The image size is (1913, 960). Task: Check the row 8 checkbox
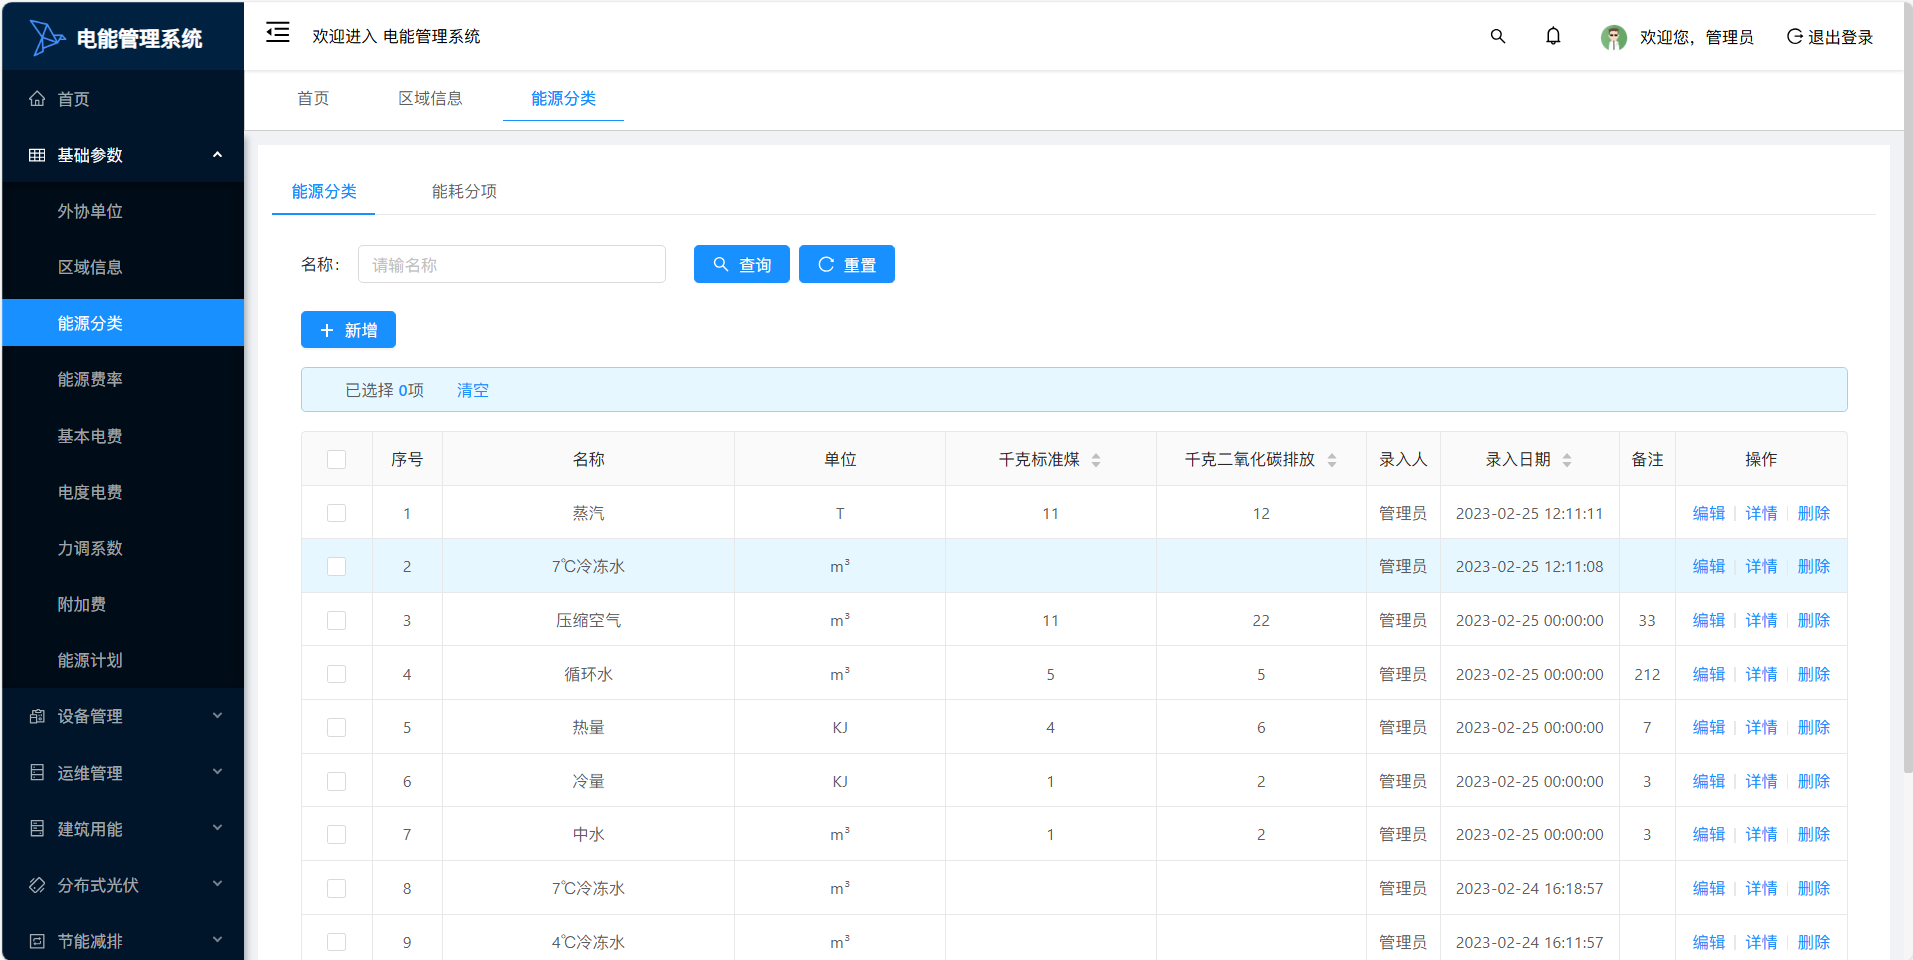click(336, 888)
